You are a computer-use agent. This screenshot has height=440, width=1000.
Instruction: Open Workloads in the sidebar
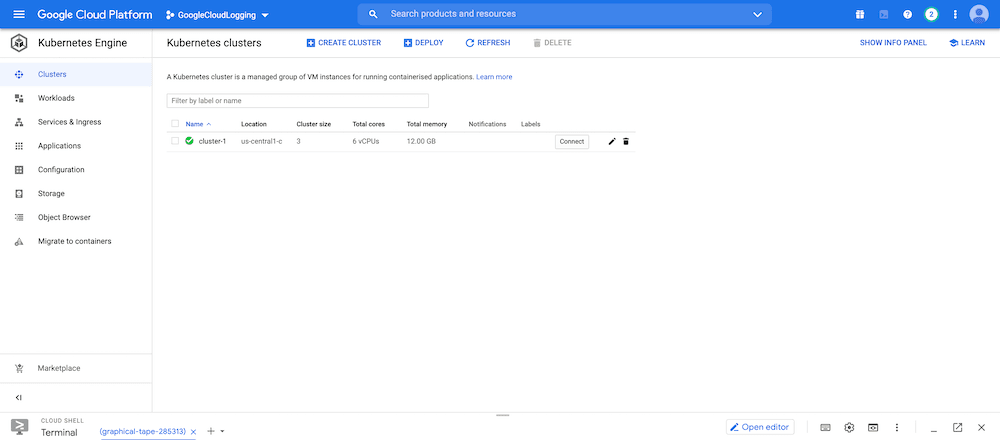[x=56, y=98]
